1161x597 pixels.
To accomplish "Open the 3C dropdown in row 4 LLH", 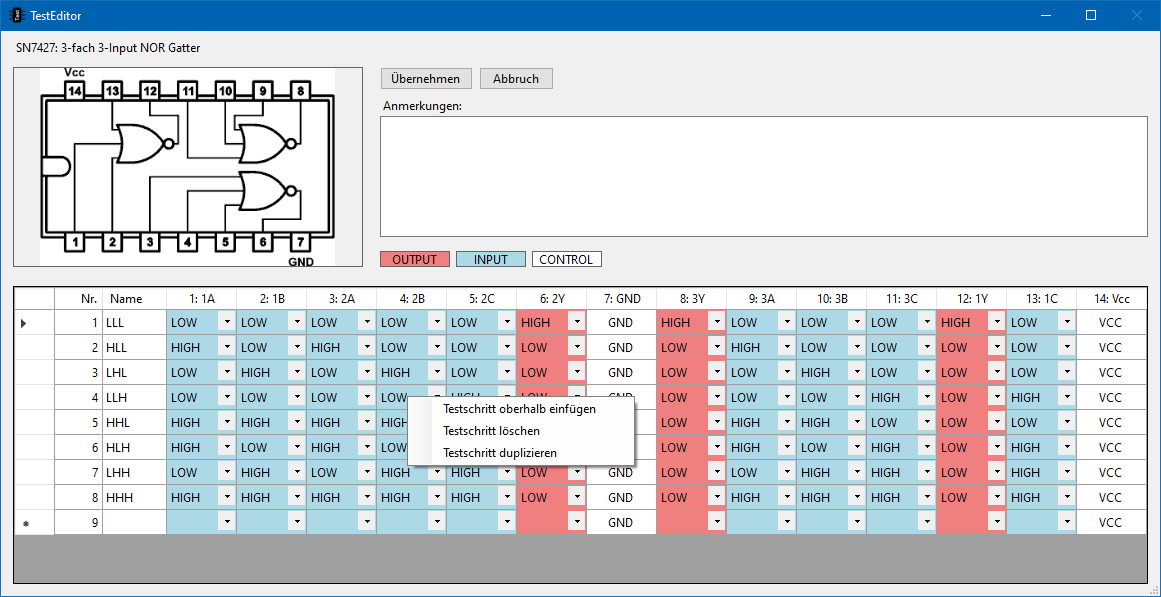I will (926, 398).
